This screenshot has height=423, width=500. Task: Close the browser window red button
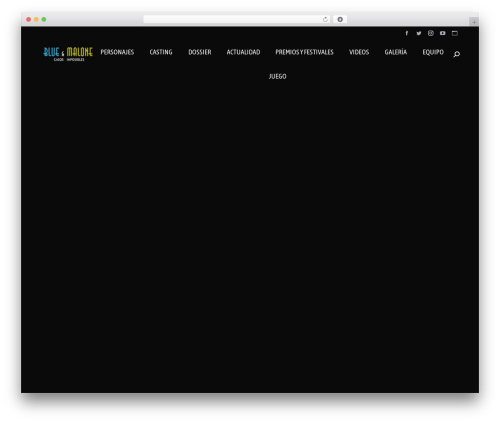29,19
